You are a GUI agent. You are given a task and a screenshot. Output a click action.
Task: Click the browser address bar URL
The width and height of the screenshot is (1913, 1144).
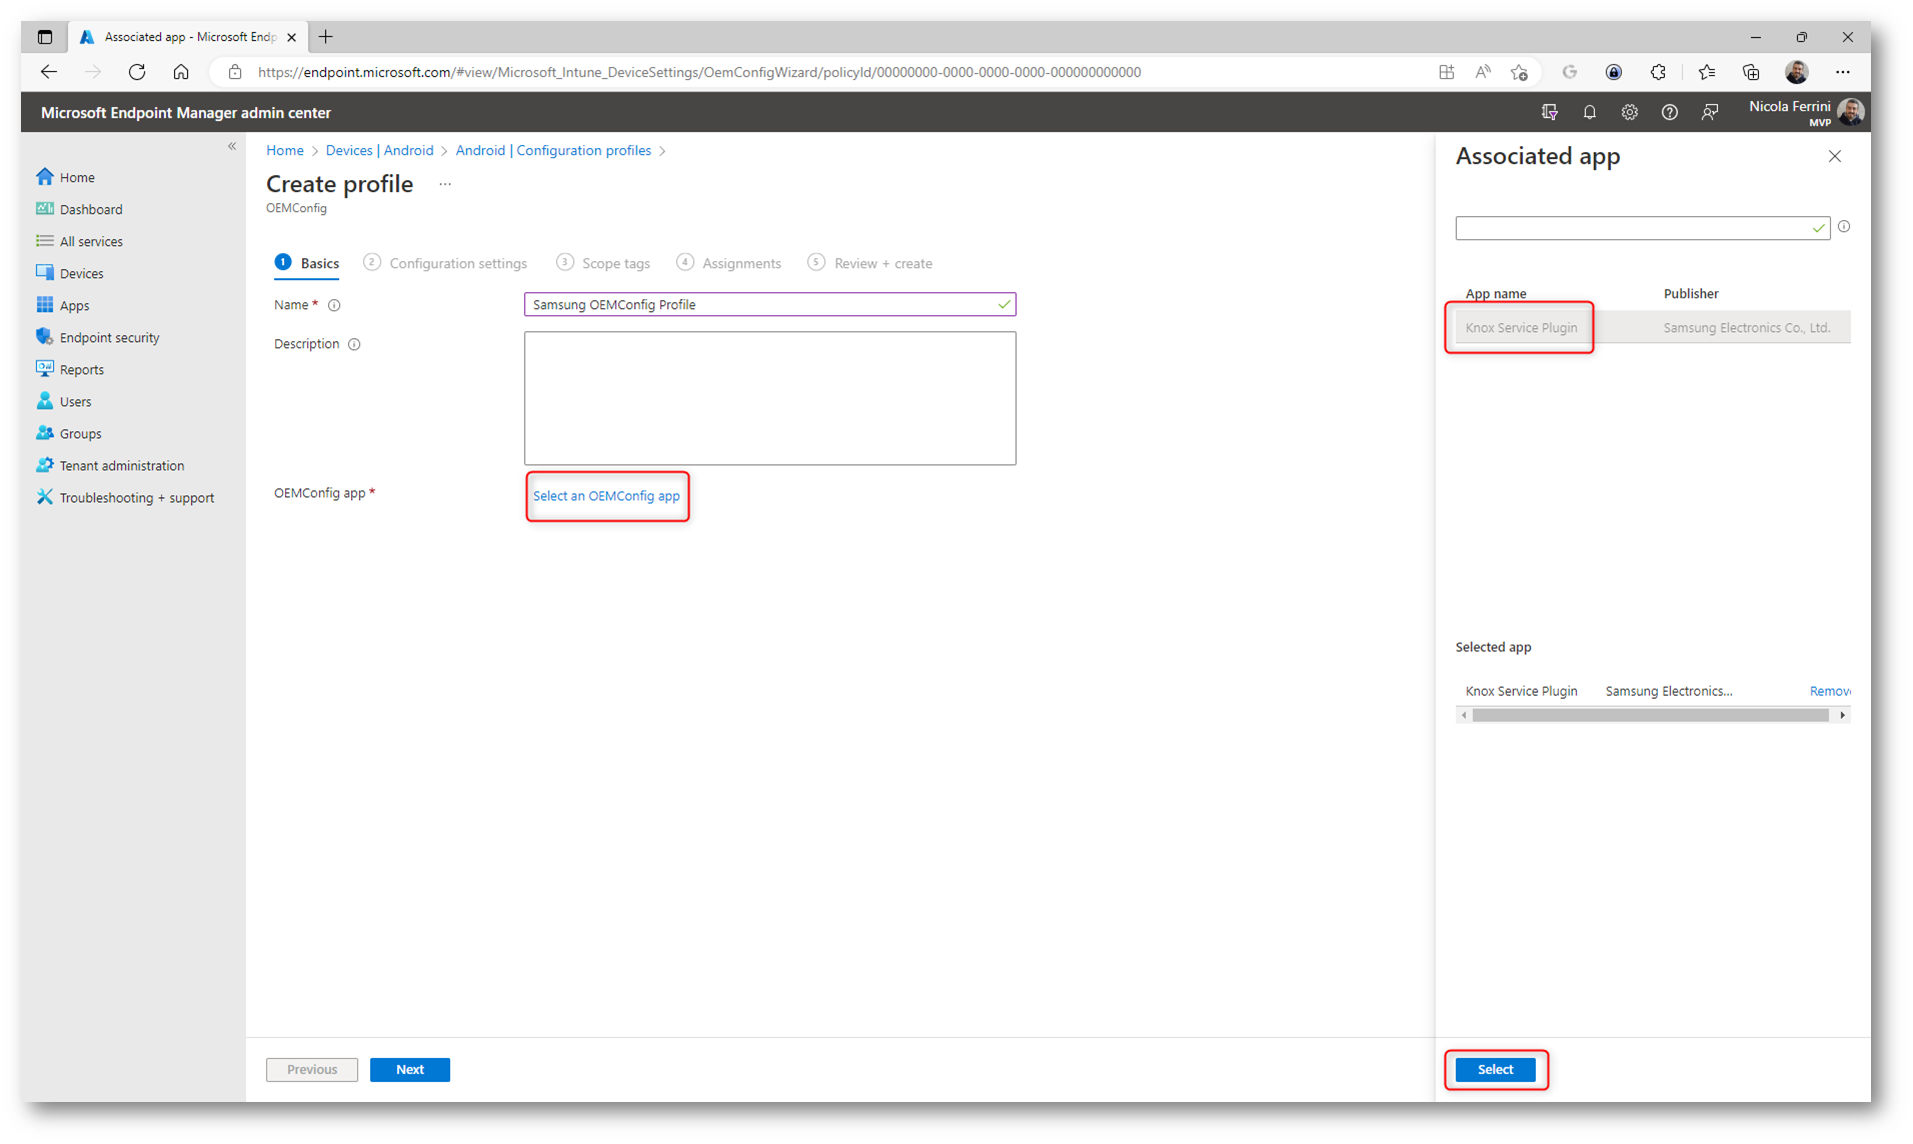699,72
